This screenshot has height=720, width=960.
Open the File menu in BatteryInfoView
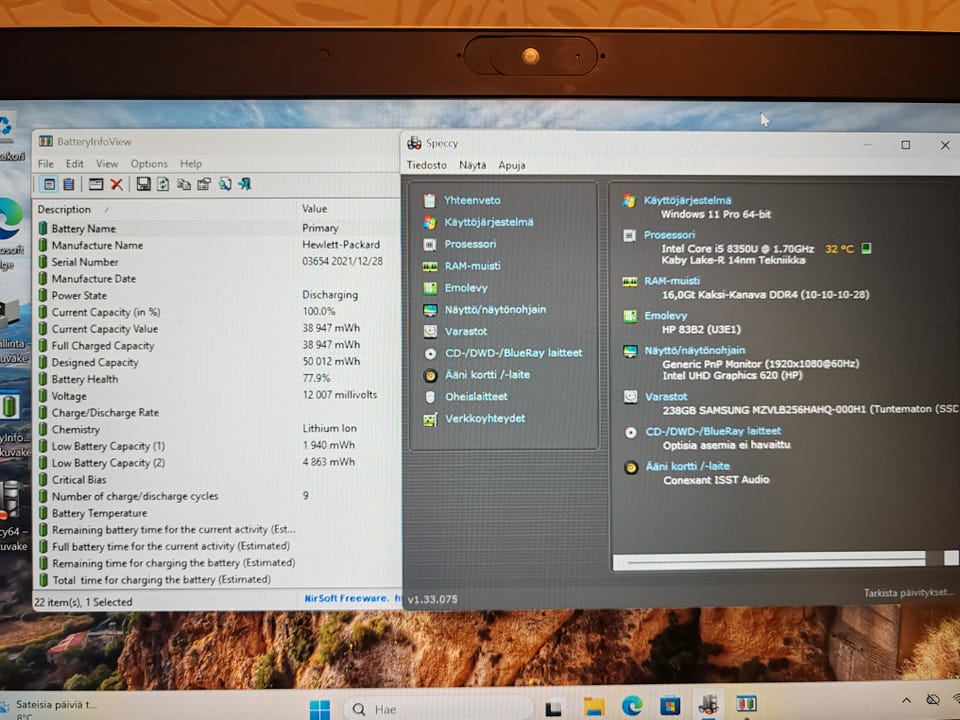pyautogui.click(x=46, y=163)
